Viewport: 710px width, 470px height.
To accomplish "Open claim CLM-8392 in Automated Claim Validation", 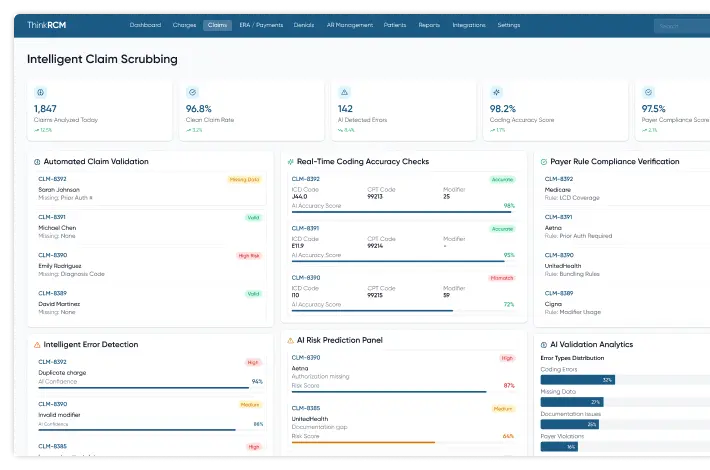I will tap(52, 179).
